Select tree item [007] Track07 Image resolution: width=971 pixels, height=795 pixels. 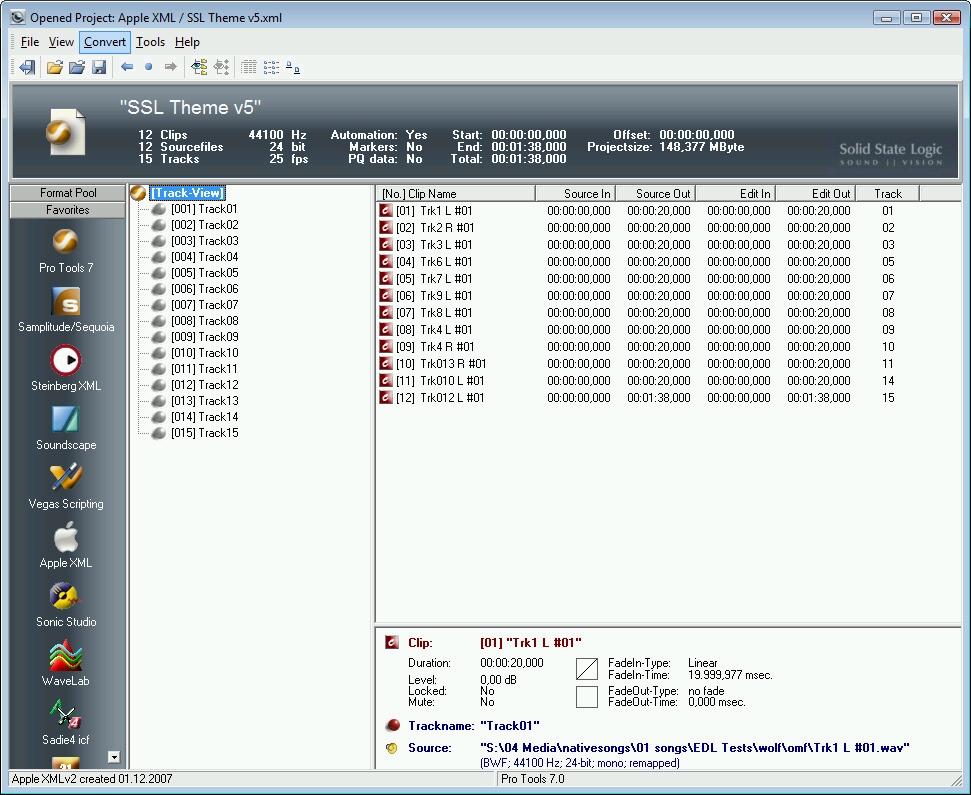coord(204,305)
